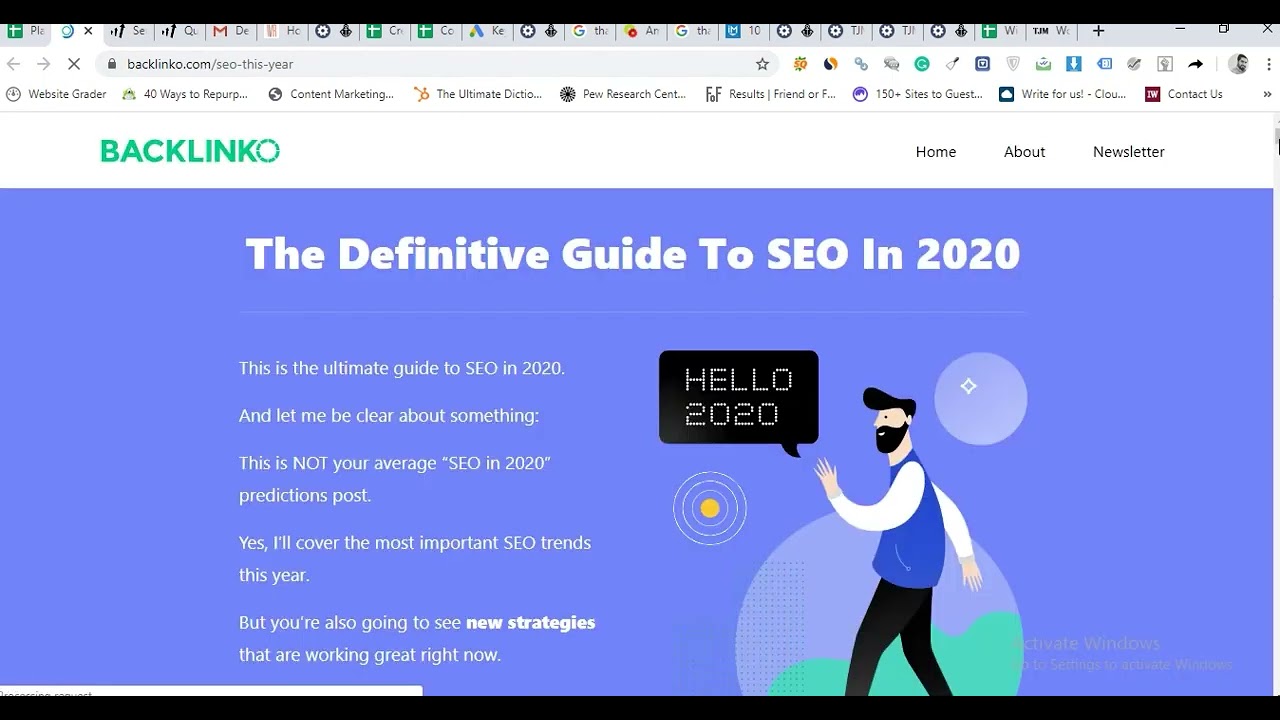The height and width of the screenshot is (720, 1280).
Task: Open a new tab with the plus button
Action: tap(1098, 31)
